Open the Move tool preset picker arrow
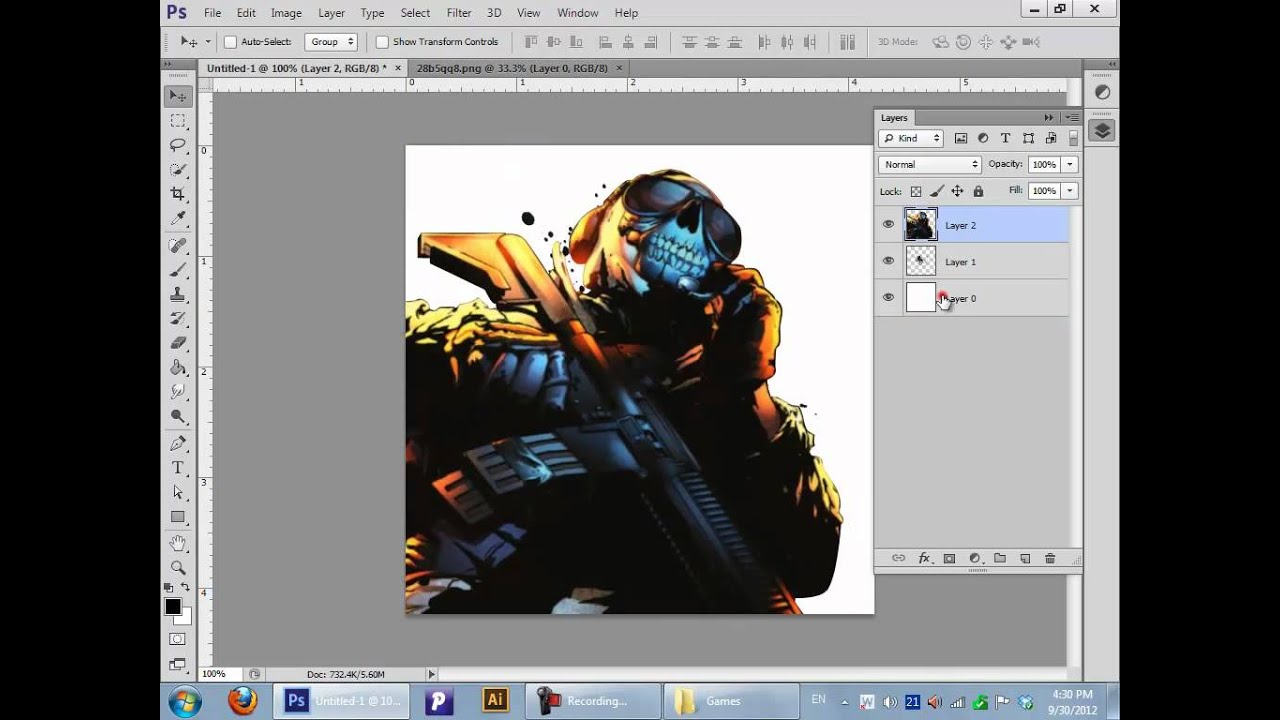Screen dimensions: 1280x720 coord(207,42)
